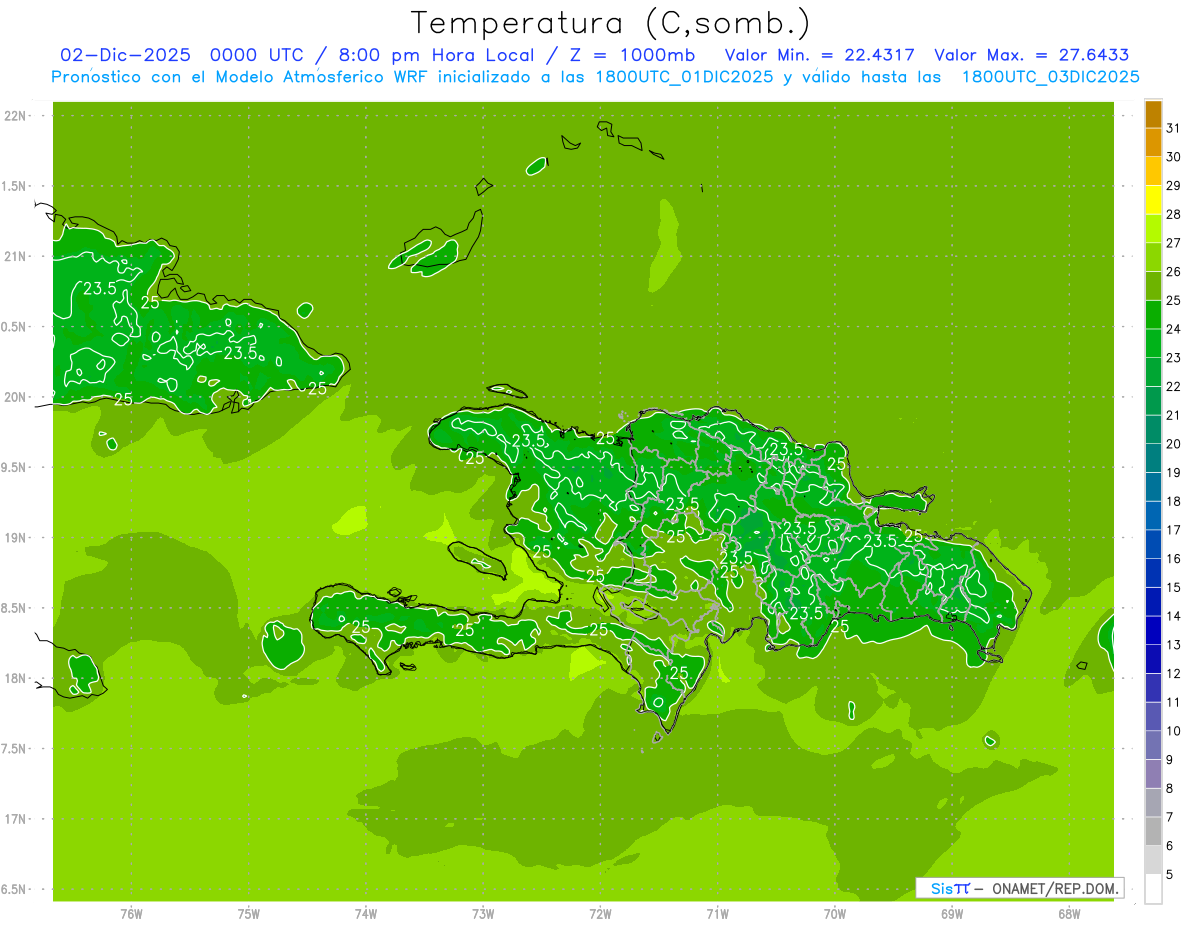Pick the purple swatch between 9 and 10
The image size is (1200, 927).
(1153, 745)
